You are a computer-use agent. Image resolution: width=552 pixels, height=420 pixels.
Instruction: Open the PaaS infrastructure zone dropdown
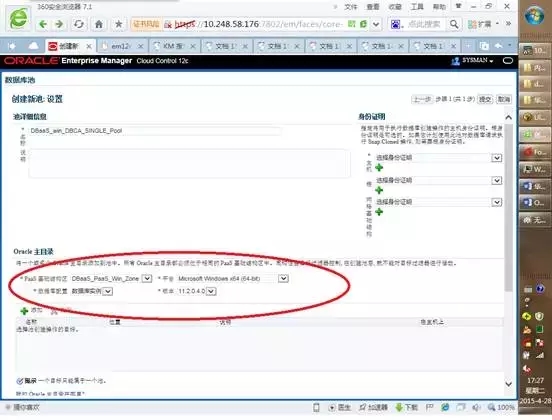click(x=147, y=278)
